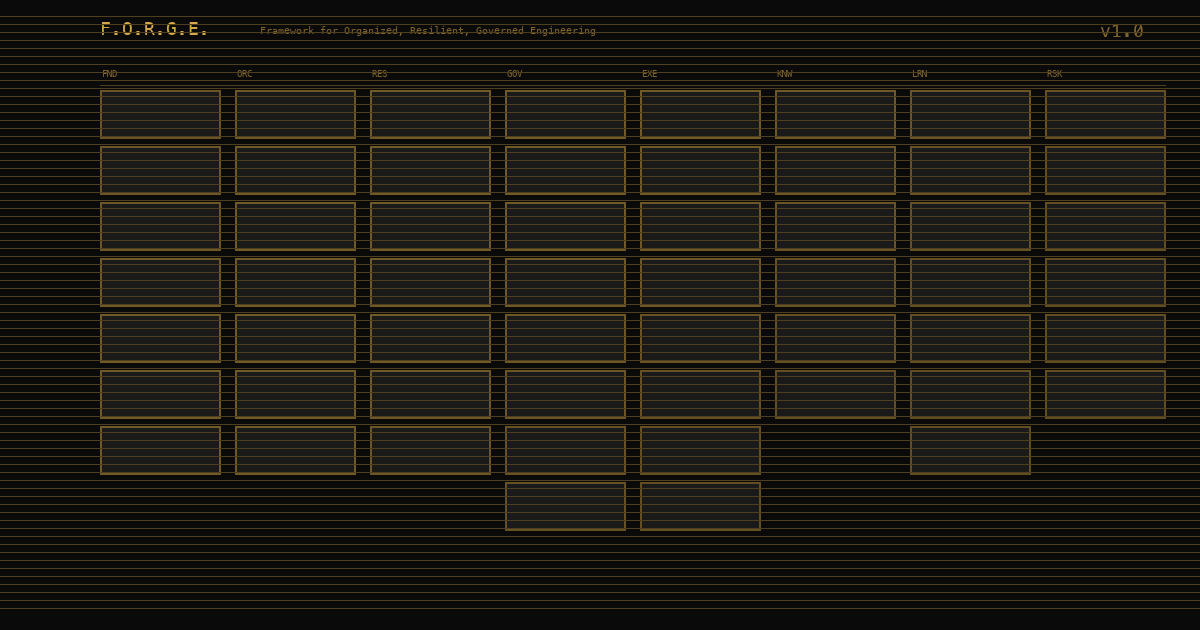Viewport: 1200px width, 630px height.
Task: Click the RSK column header
Action: click(1052, 73)
